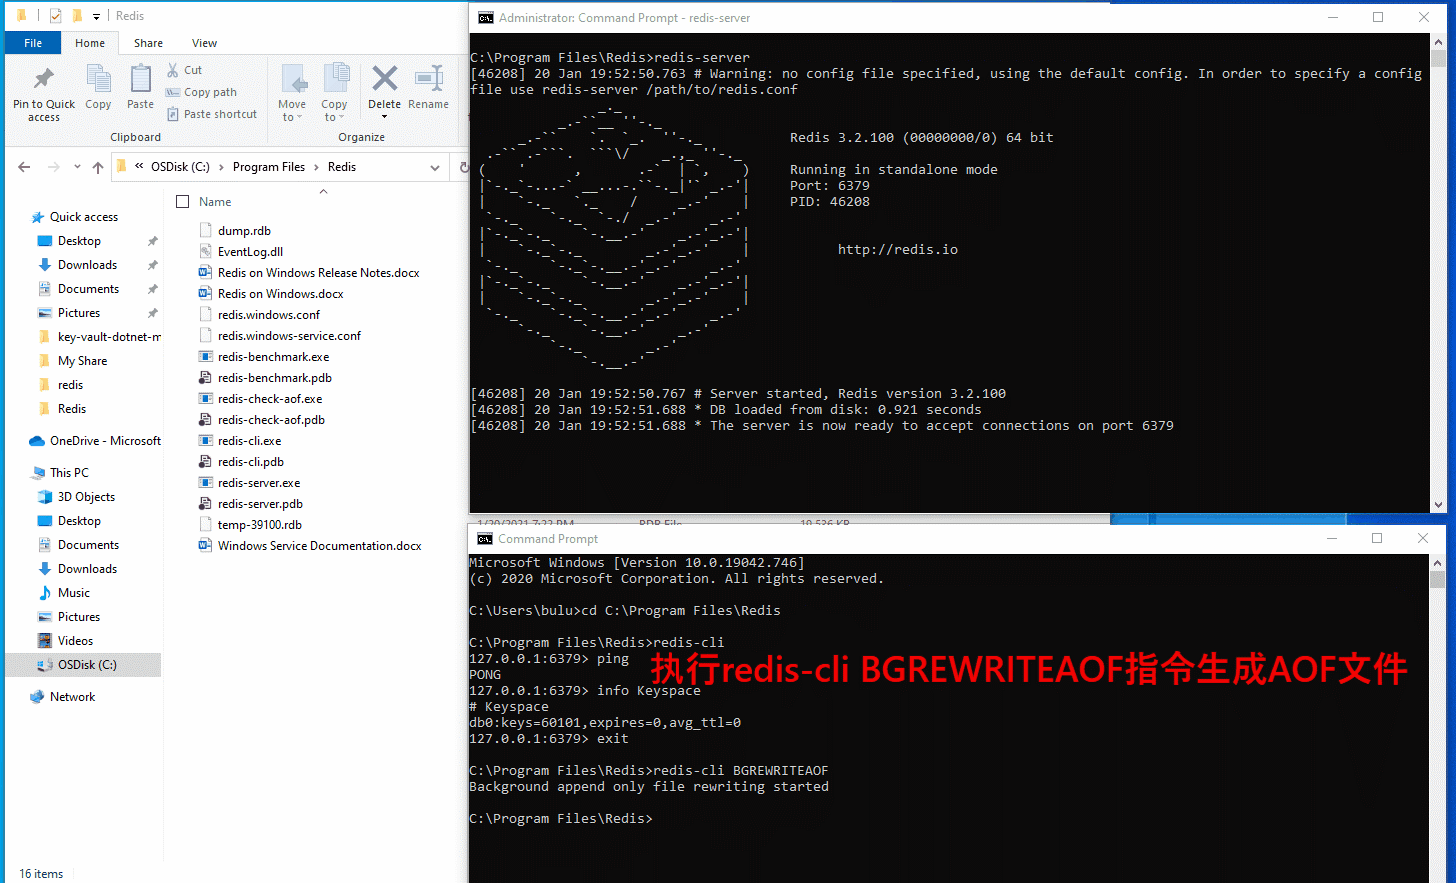1456x883 pixels.
Task: Select pinned Pictures under Quick access
Action: (x=79, y=313)
